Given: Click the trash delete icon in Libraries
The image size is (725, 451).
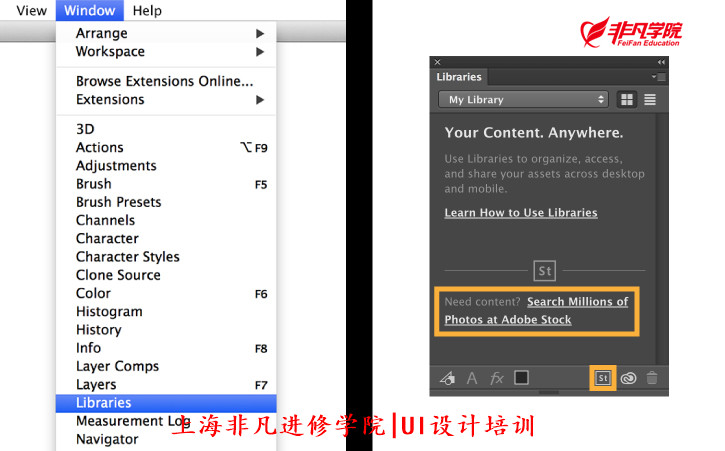Looking at the screenshot, I should pyautogui.click(x=652, y=378).
